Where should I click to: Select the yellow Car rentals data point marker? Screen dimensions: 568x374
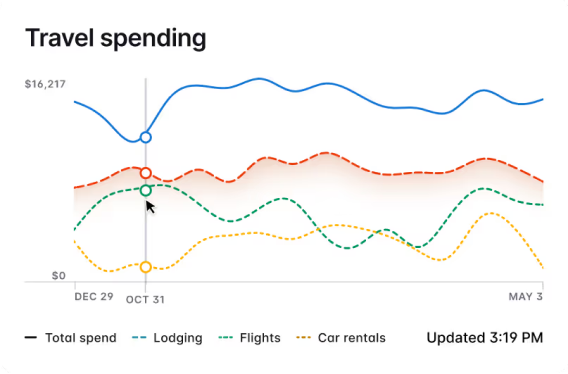pyautogui.click(x=146, y=267)
